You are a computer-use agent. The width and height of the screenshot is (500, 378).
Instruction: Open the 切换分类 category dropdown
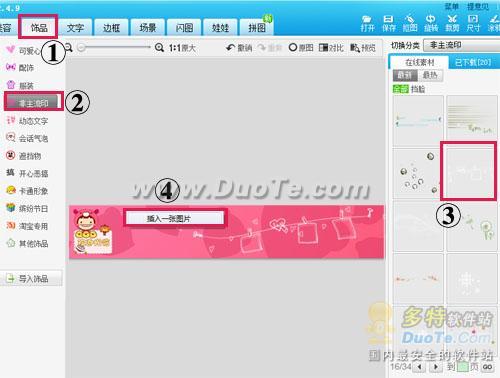point(461,45)
